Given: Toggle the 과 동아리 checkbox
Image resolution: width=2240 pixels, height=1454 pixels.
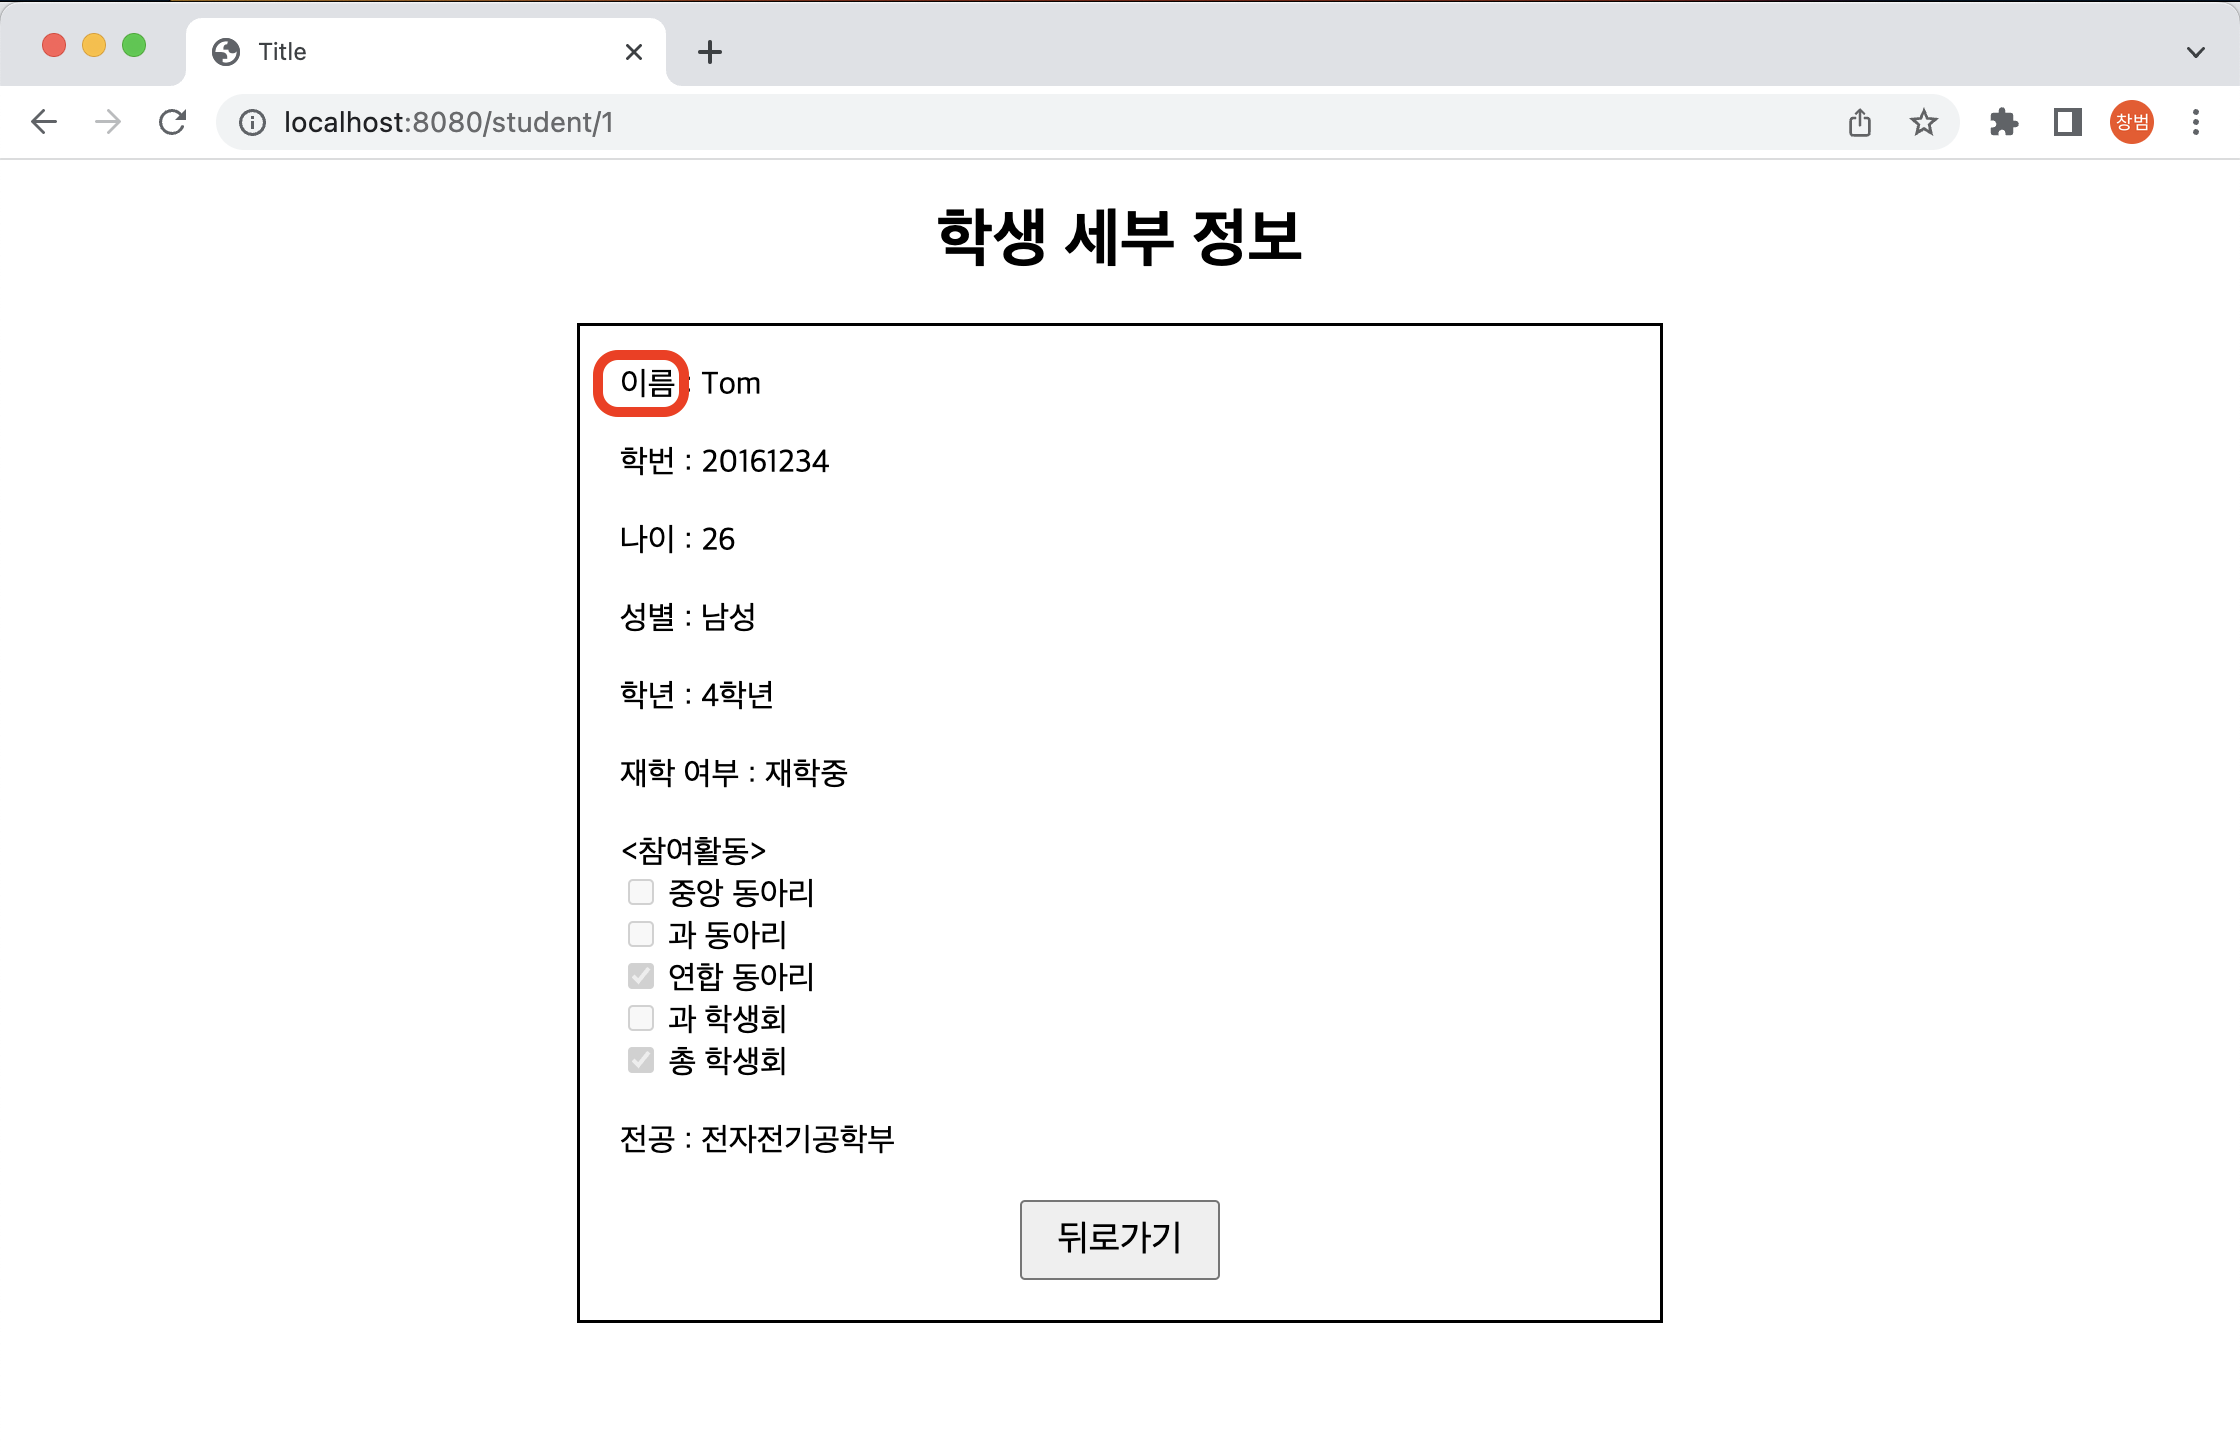Looking at the screenshot, I should 640,934.
